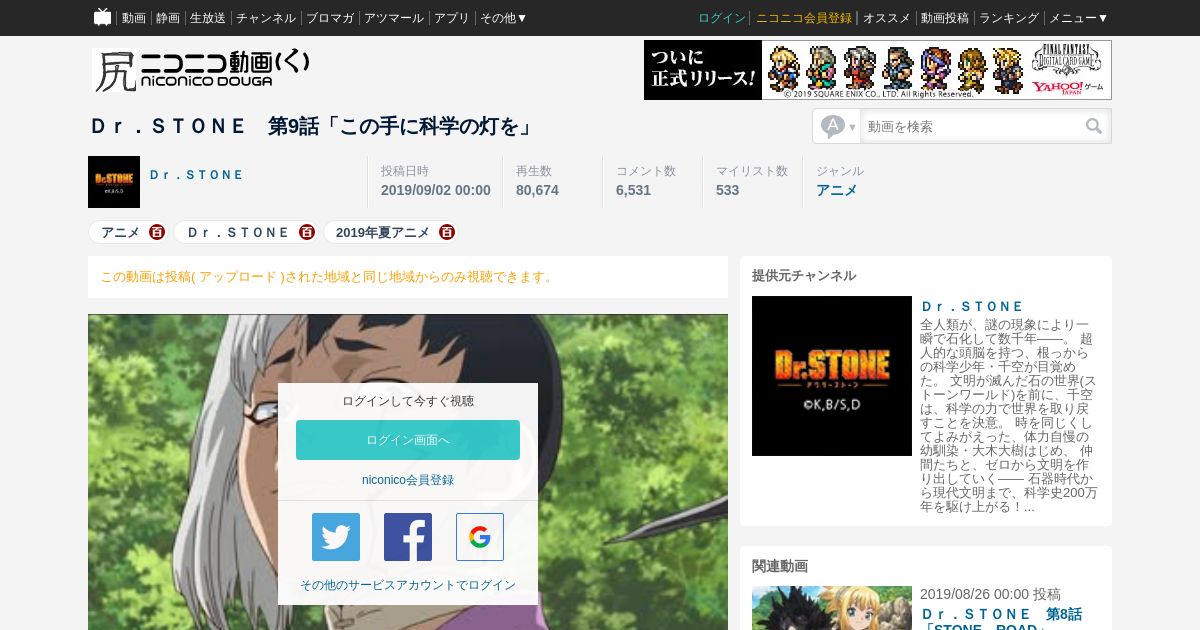Open the Niconico Douga logo
The height and width of the screenshot is (630, 1200).
click(200, 70)
